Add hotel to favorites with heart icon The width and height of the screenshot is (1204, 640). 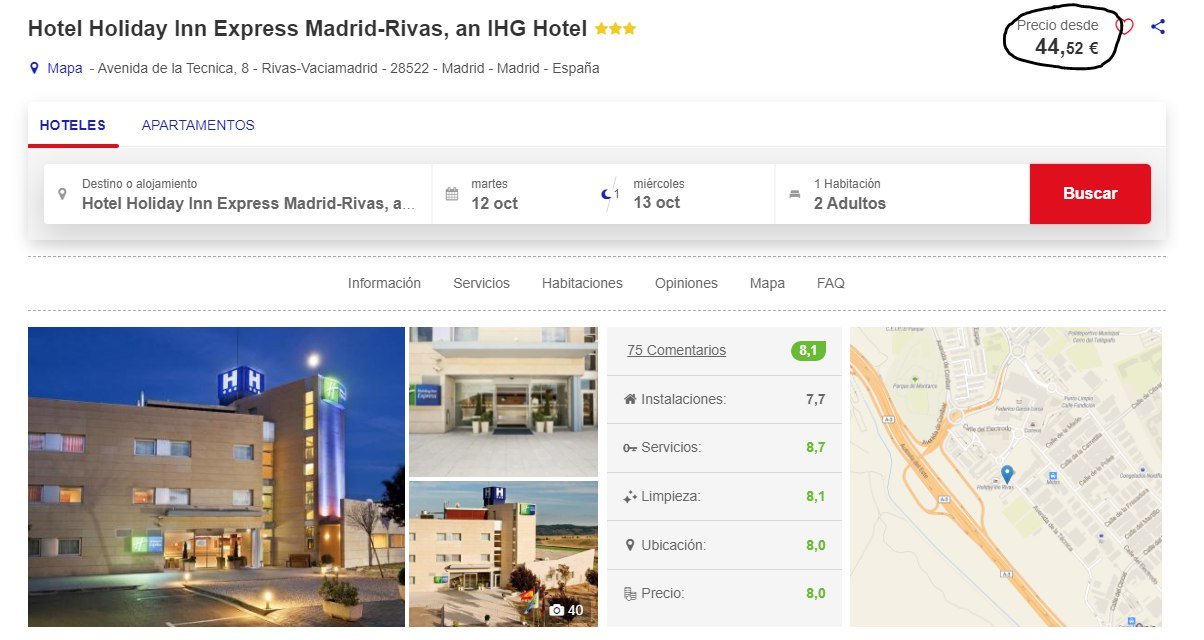click(x=1125, y=27)
